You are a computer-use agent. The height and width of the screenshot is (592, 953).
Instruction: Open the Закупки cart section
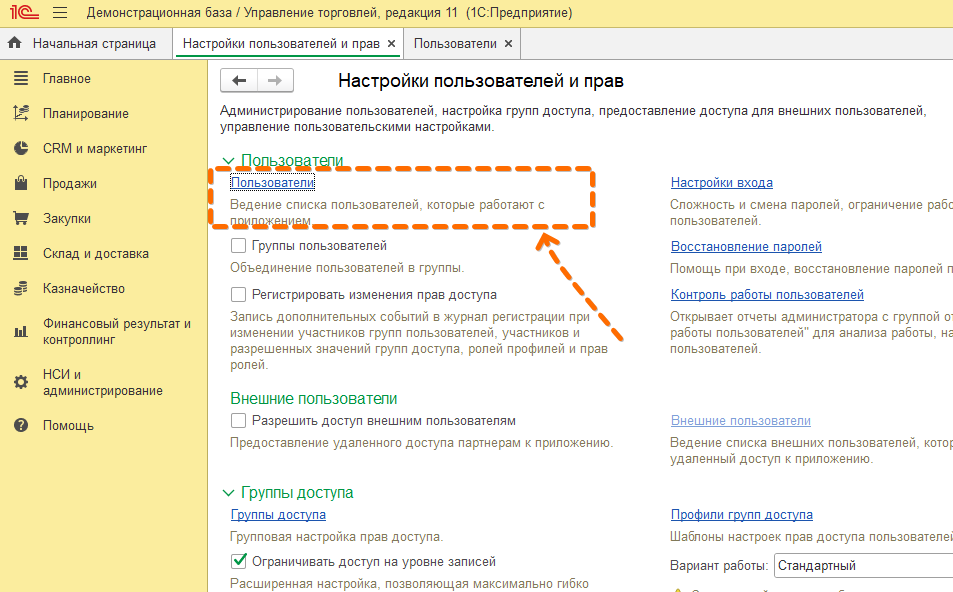(66, 219)
